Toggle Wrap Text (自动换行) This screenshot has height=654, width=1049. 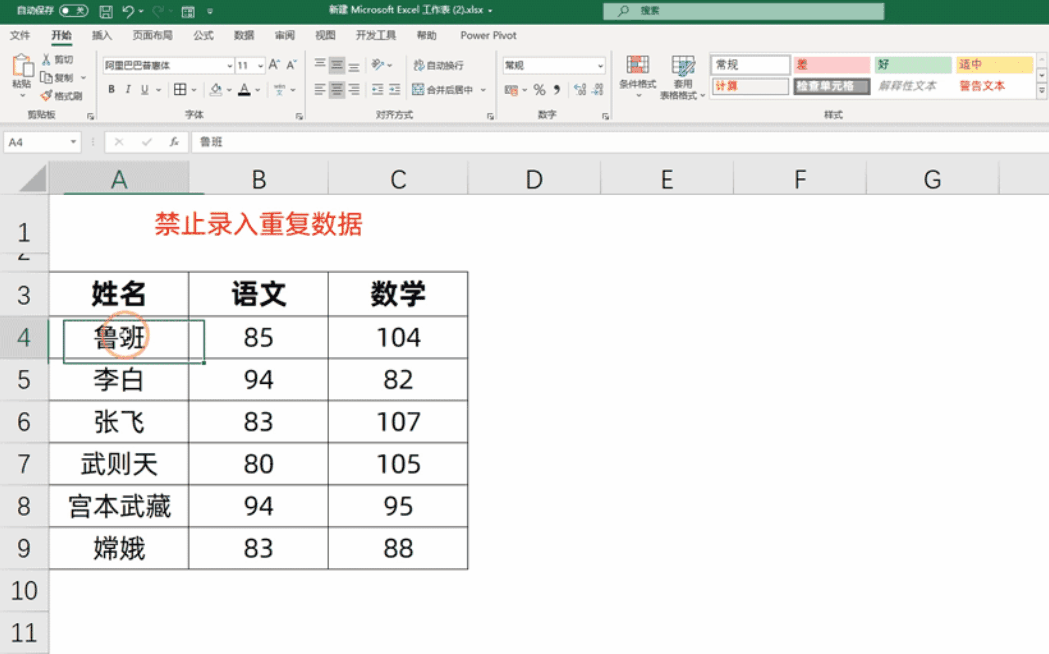point(438,65)
